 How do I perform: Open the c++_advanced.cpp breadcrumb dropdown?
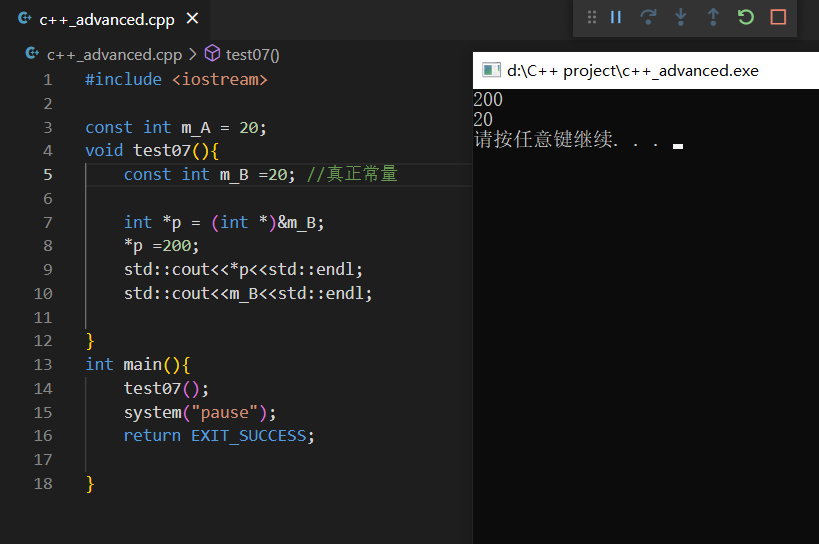tap(114, 55)
